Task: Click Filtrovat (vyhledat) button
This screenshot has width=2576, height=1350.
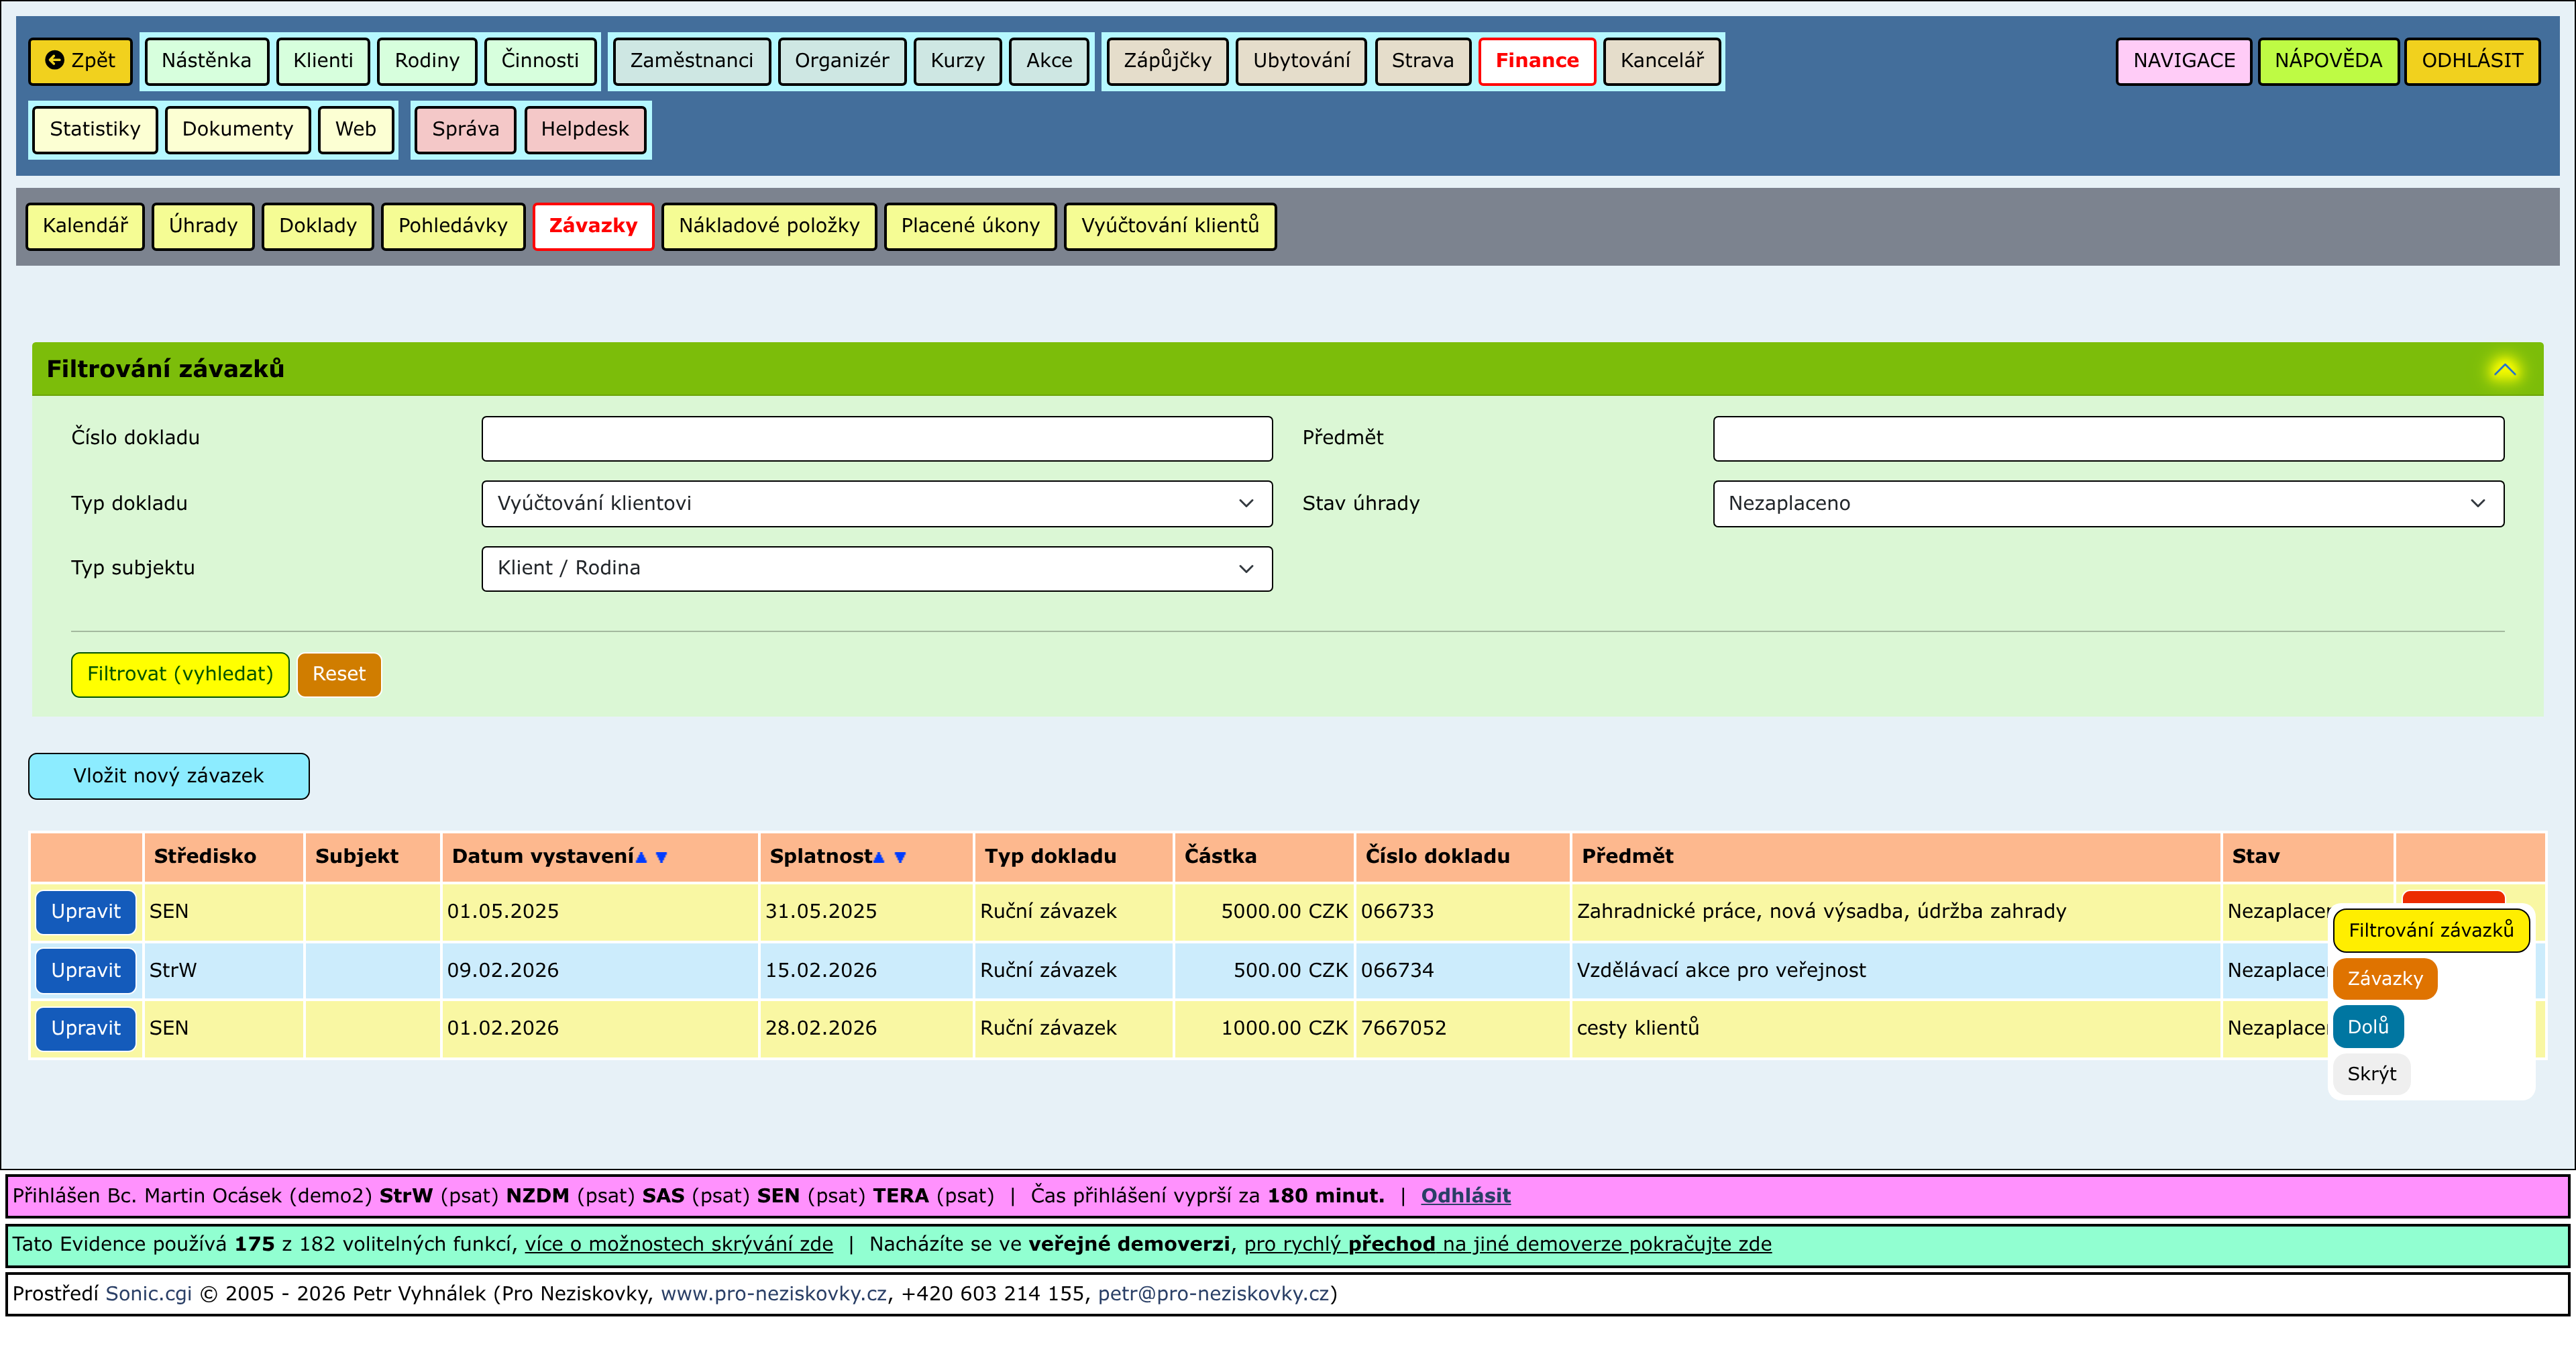Action: [180, 674]
